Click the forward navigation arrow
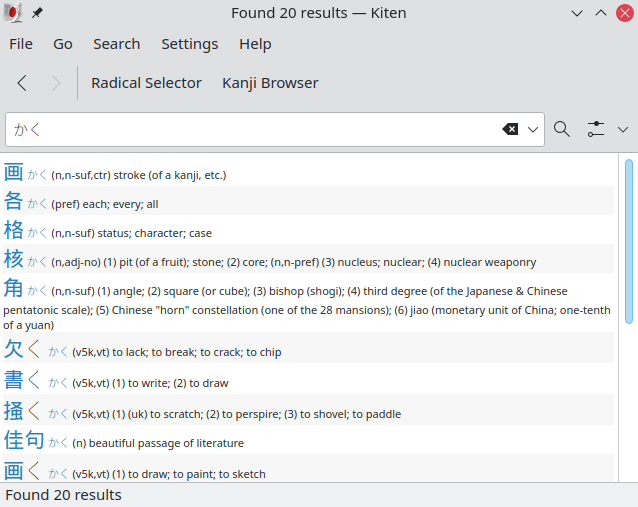 [56, 83]
